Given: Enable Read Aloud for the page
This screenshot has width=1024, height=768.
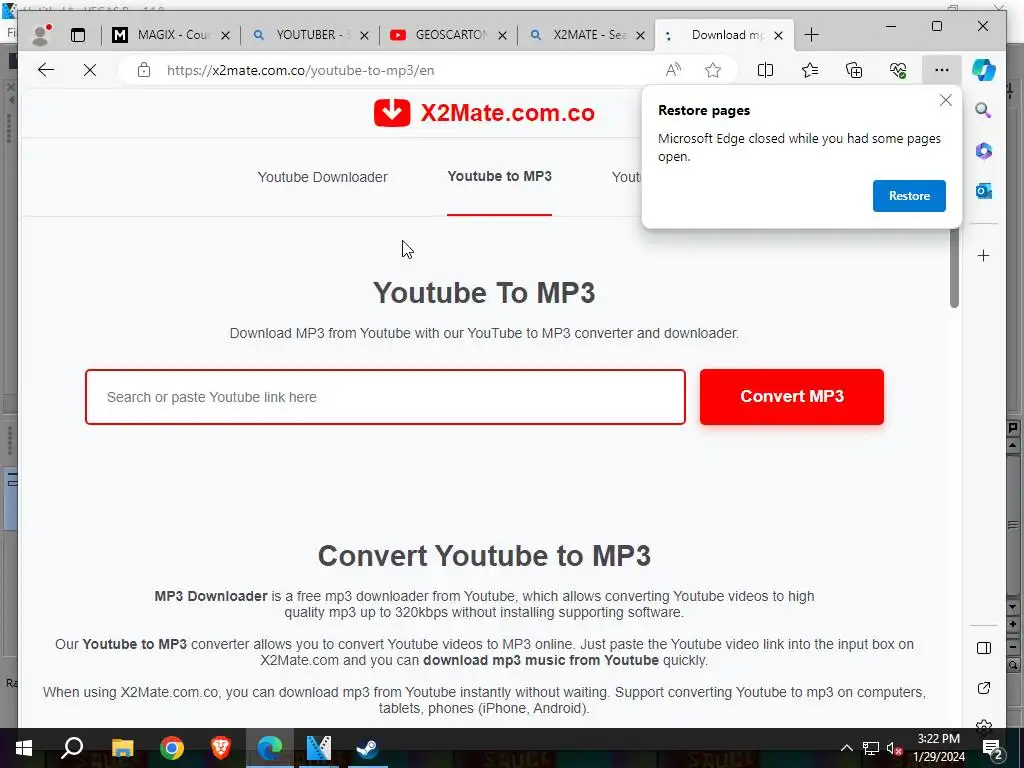Looking at the screenshot, I should (673, 70).
